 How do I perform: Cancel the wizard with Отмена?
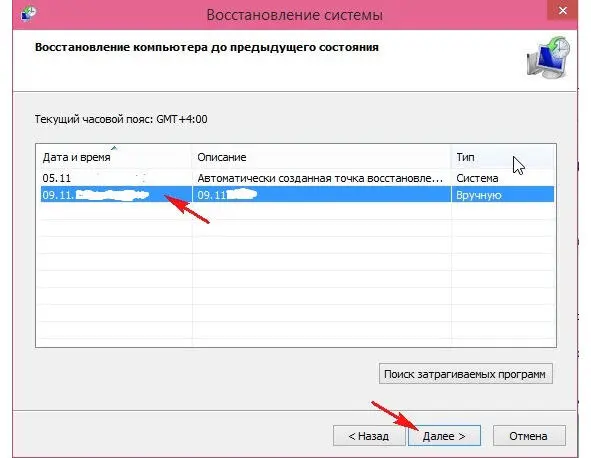529,436
